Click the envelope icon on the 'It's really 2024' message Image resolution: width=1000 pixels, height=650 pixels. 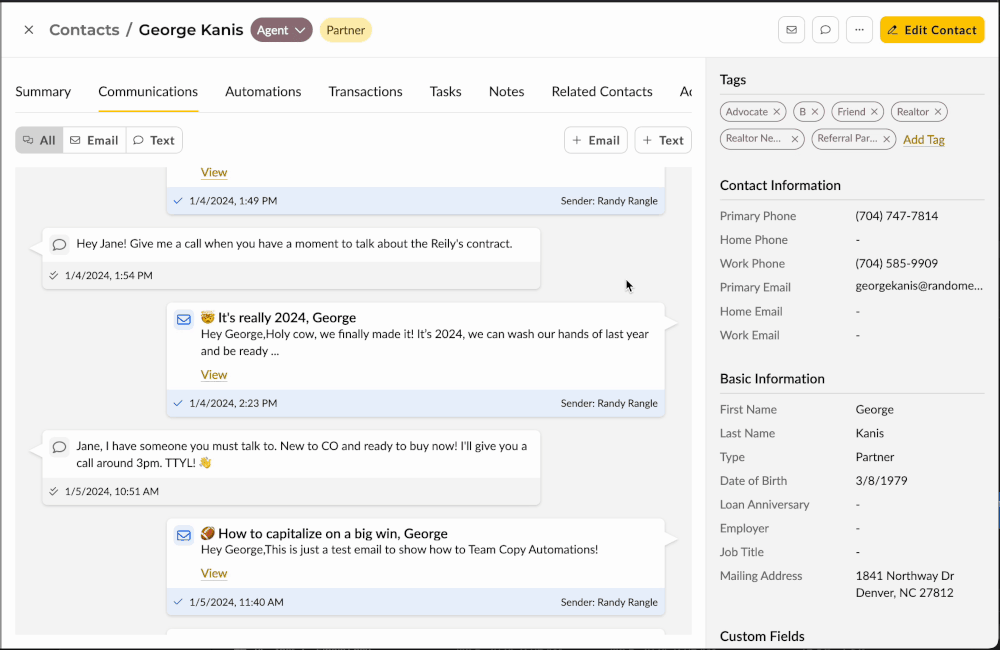[x=183, y=318]
